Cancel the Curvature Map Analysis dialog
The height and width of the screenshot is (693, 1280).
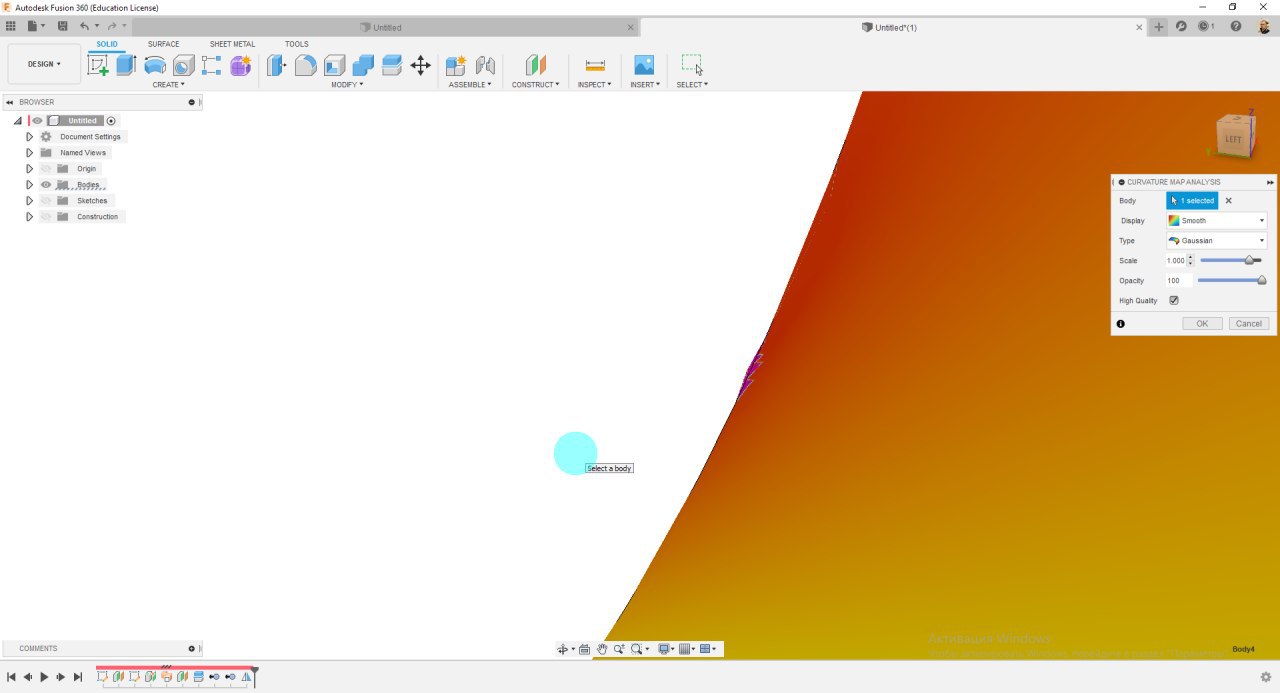(1248, 323)
